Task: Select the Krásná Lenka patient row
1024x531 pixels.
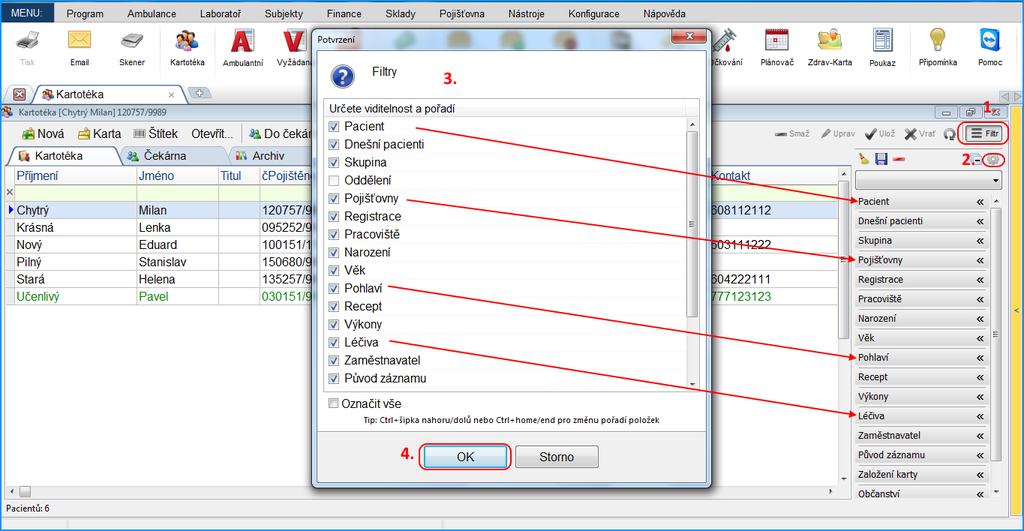Action: click(x=423, y=227)
